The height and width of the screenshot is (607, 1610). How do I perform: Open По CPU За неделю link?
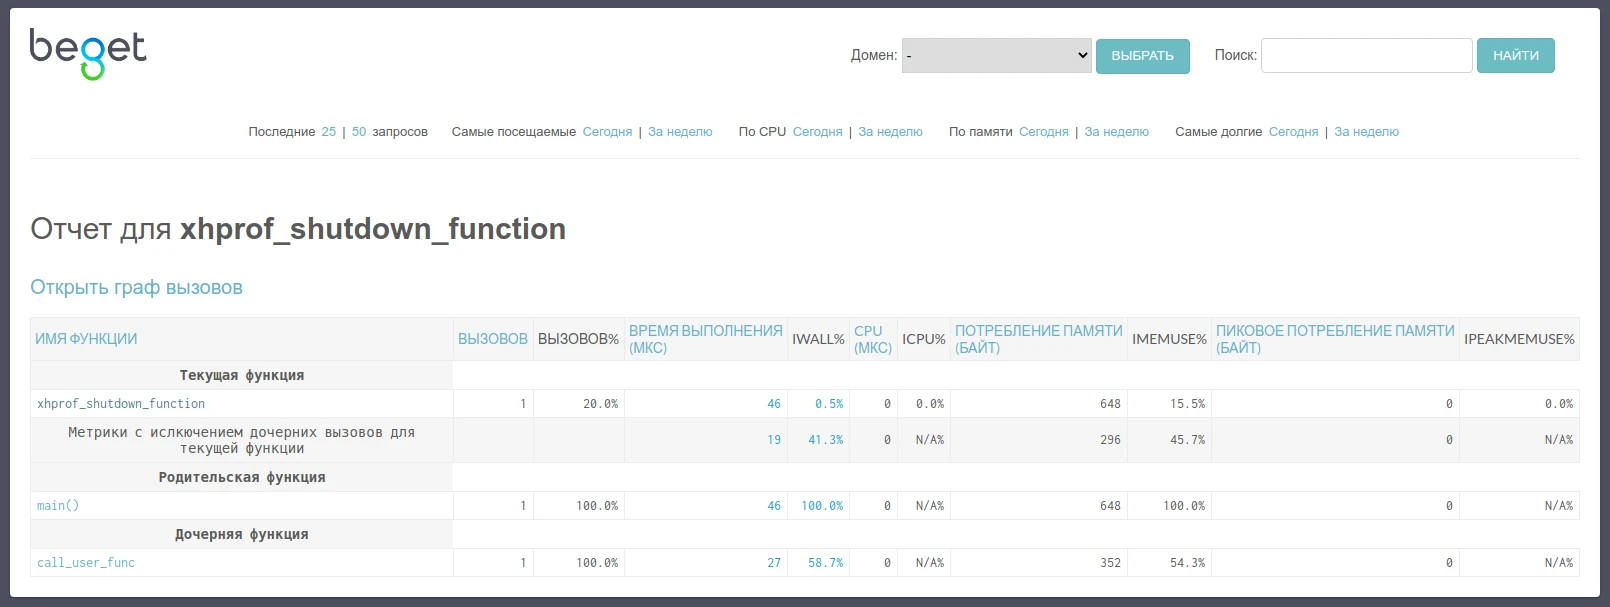[x=890, y=132]
